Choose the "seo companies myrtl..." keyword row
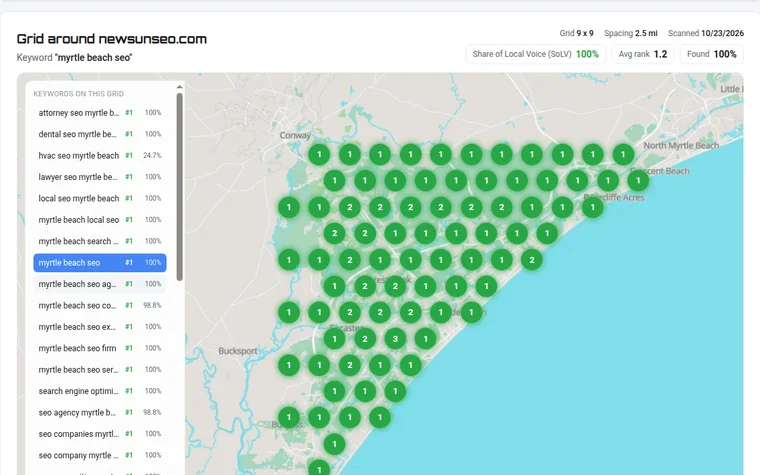The width and height of the screenshot is (760, 475). tap(100, 434)
